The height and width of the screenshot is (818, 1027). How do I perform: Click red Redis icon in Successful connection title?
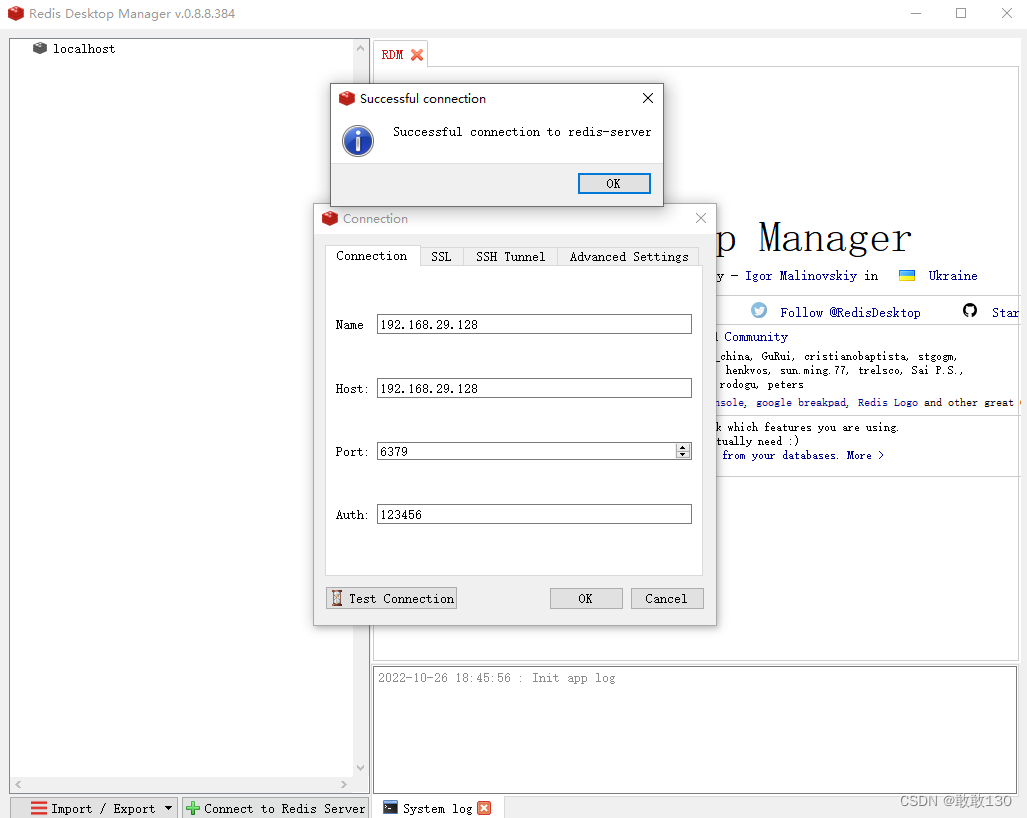coord(346,98)
